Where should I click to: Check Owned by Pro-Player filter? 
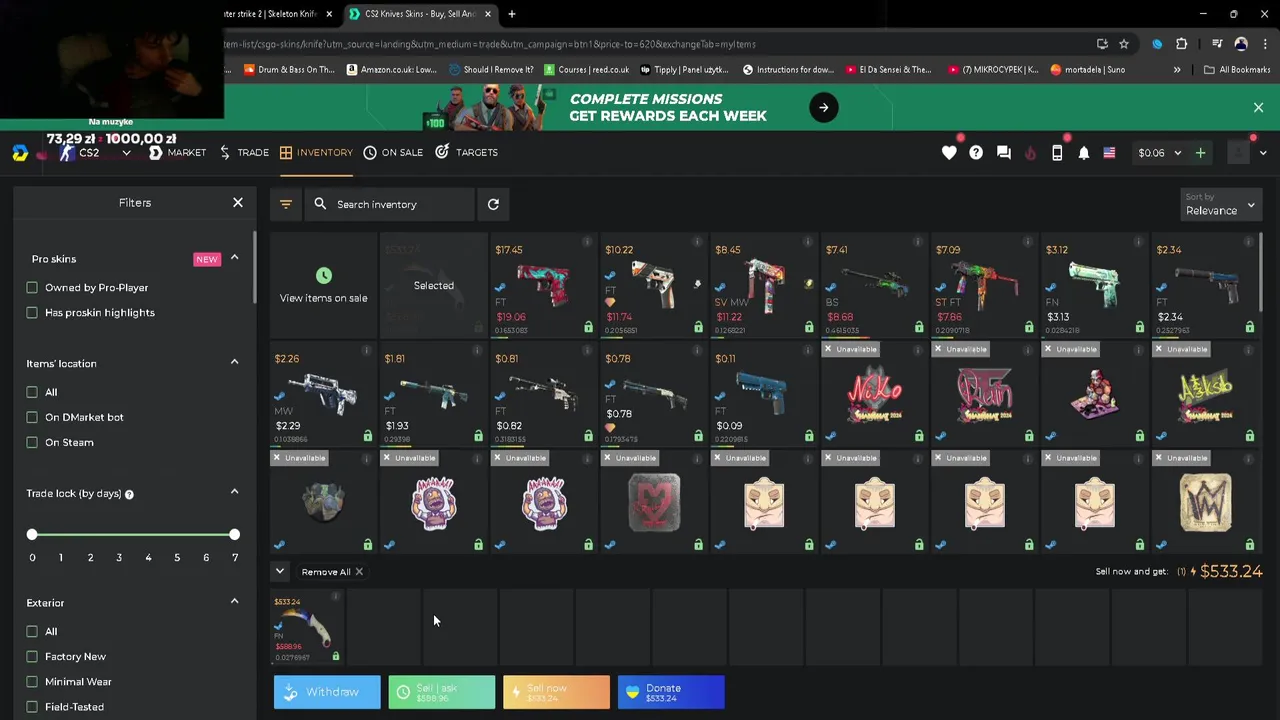point(32,288)
